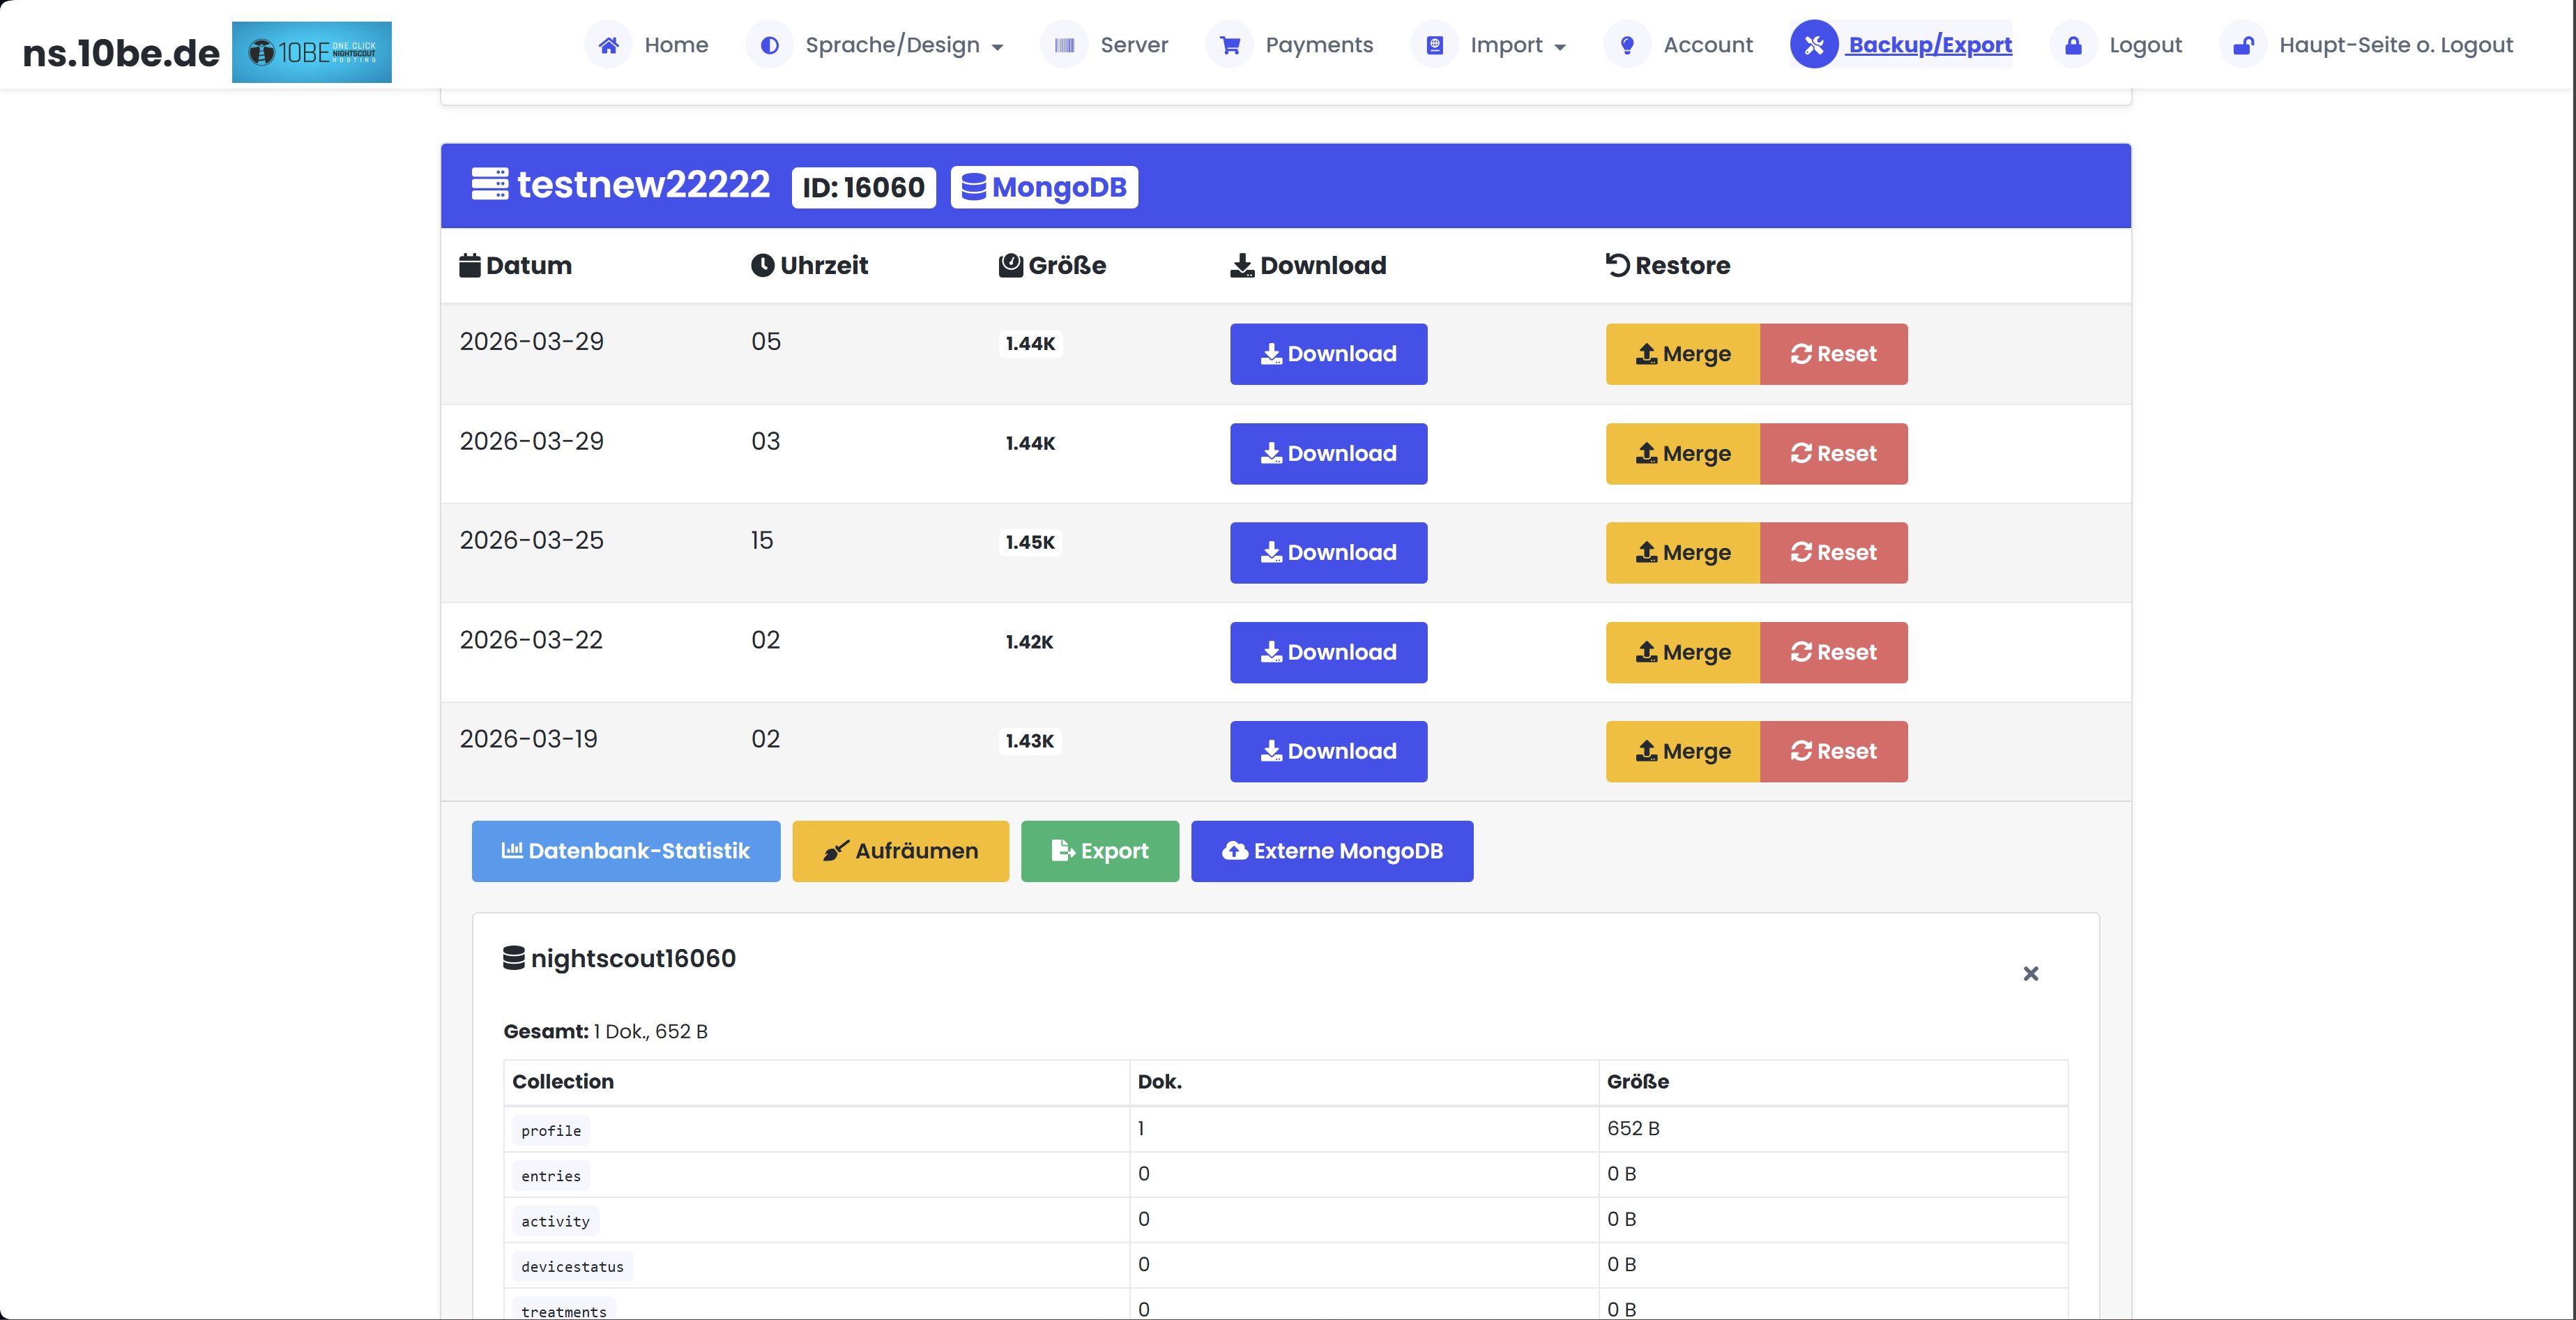This screenshot has width=2576, height=1320.
Task: Close the nightscout16060 statistics panel
Action: 2030,973
